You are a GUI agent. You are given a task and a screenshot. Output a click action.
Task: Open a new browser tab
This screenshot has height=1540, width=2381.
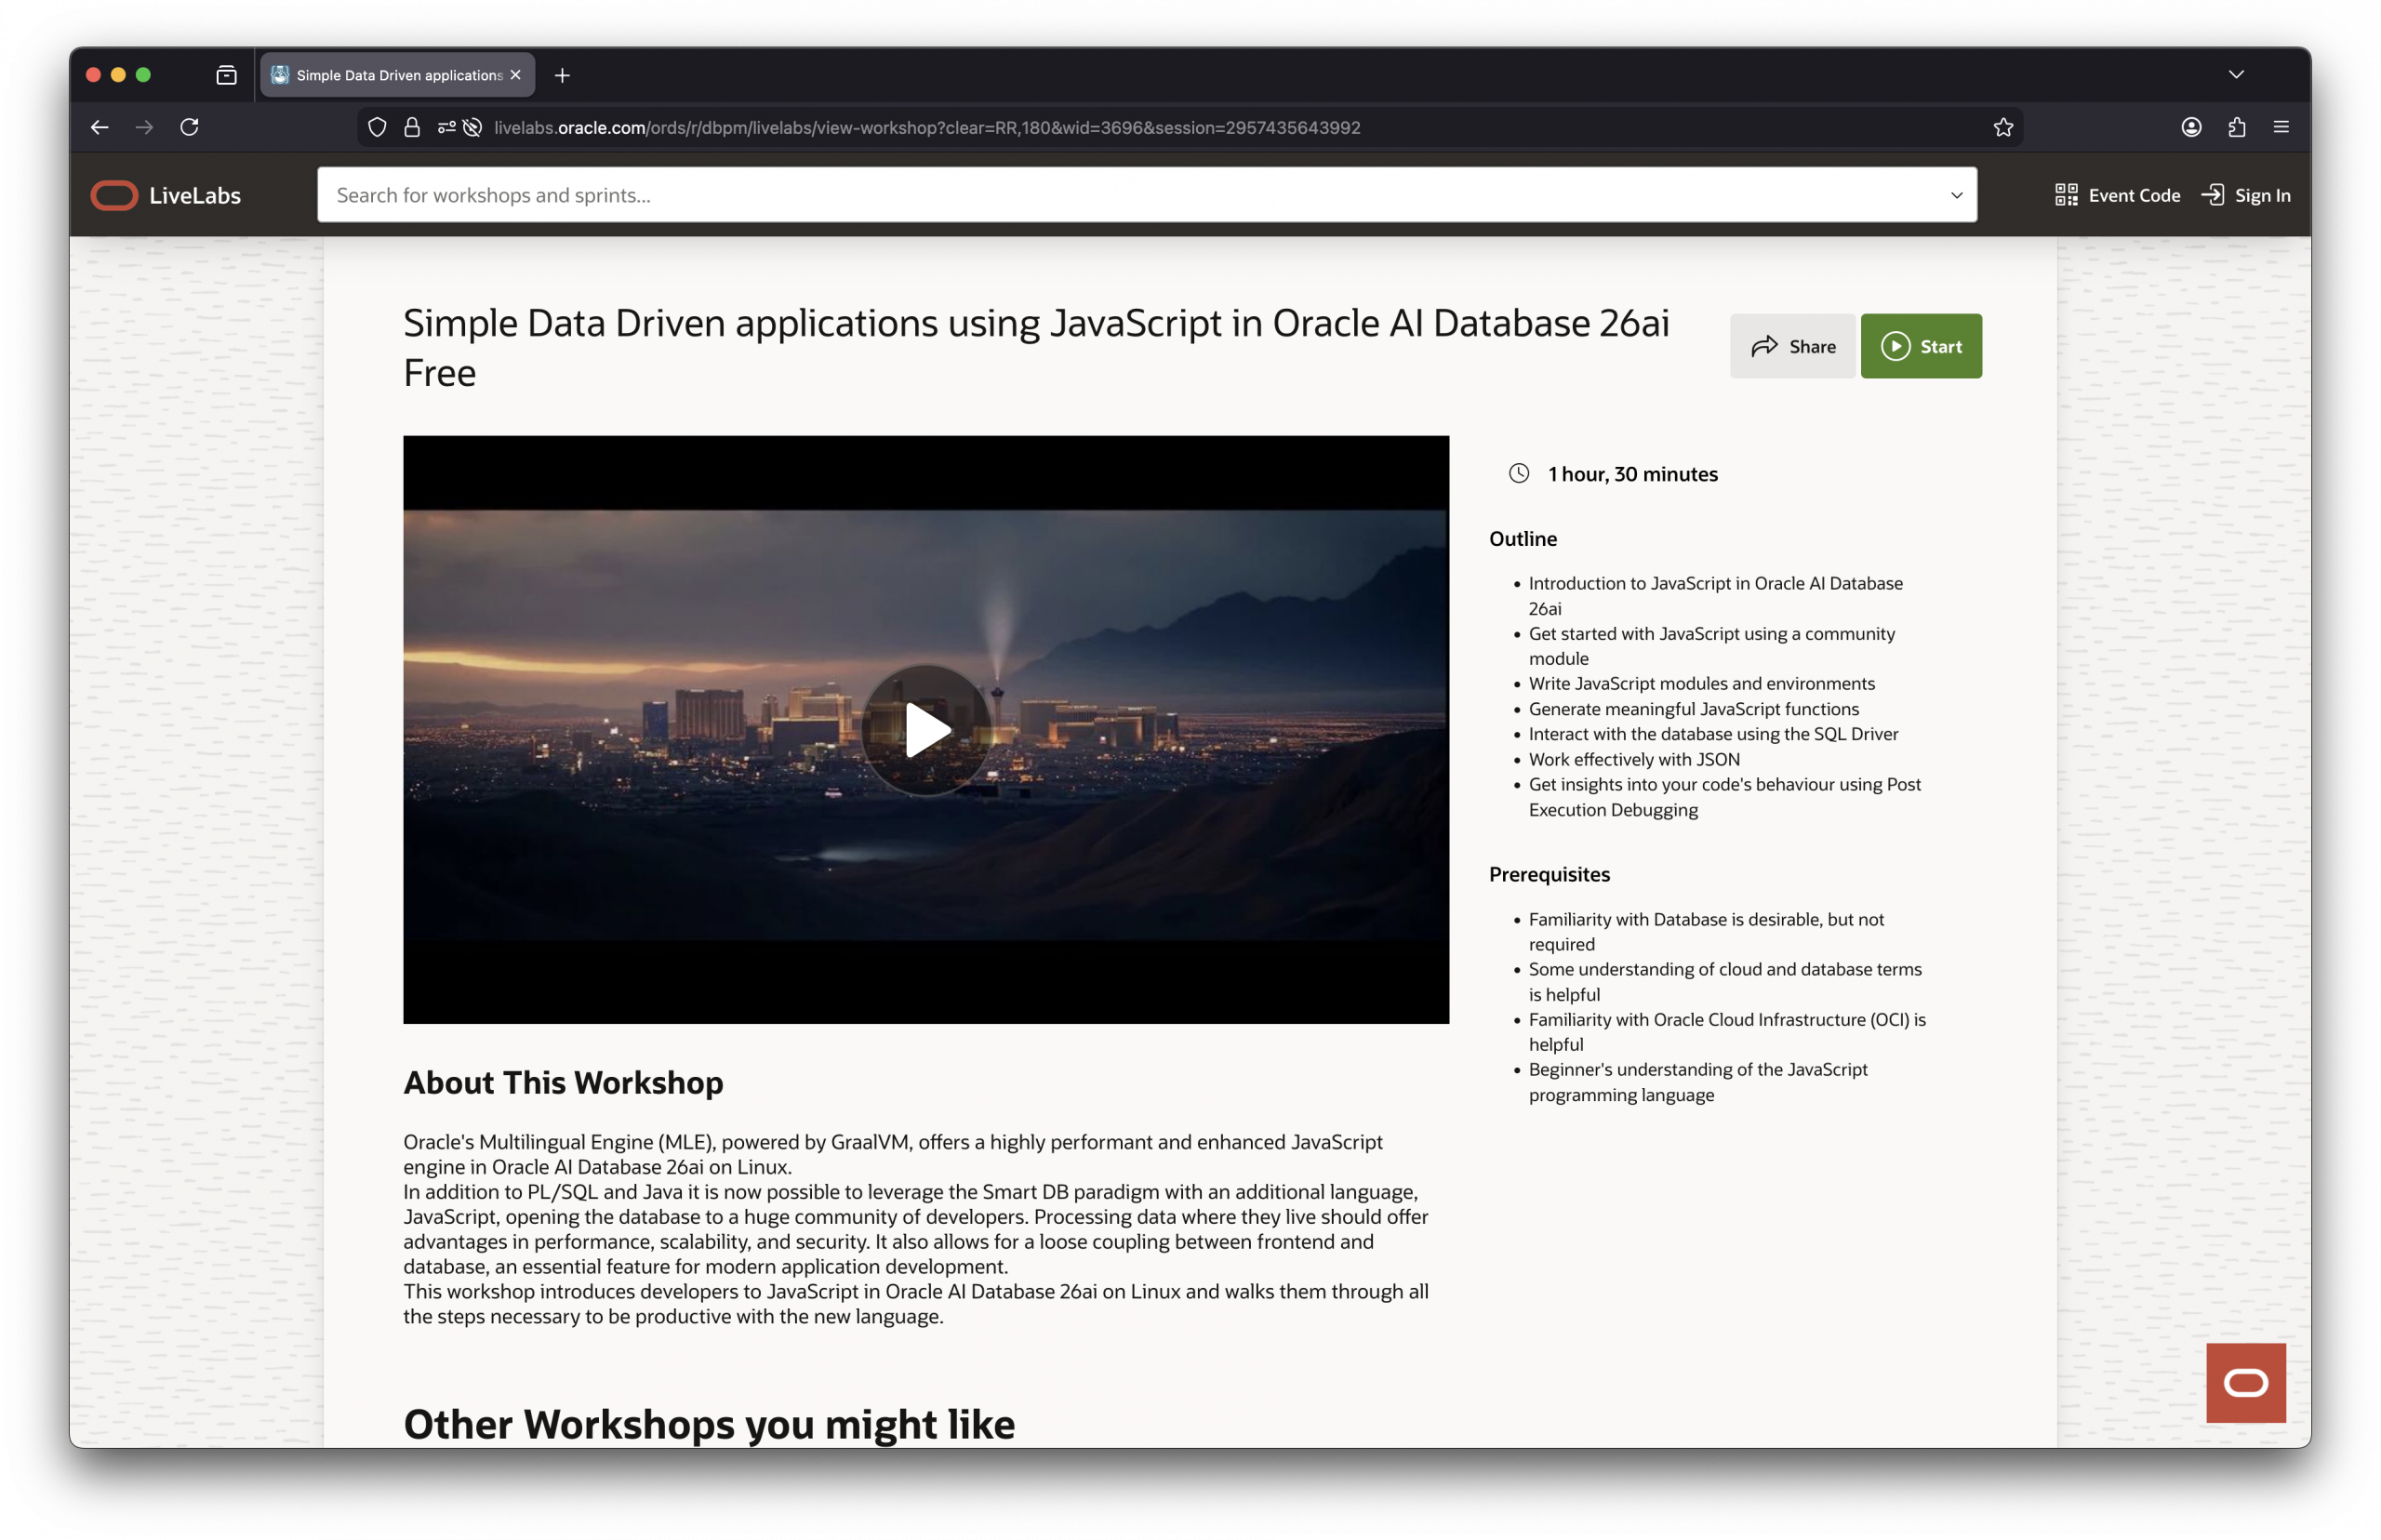(x=562, y=74)
